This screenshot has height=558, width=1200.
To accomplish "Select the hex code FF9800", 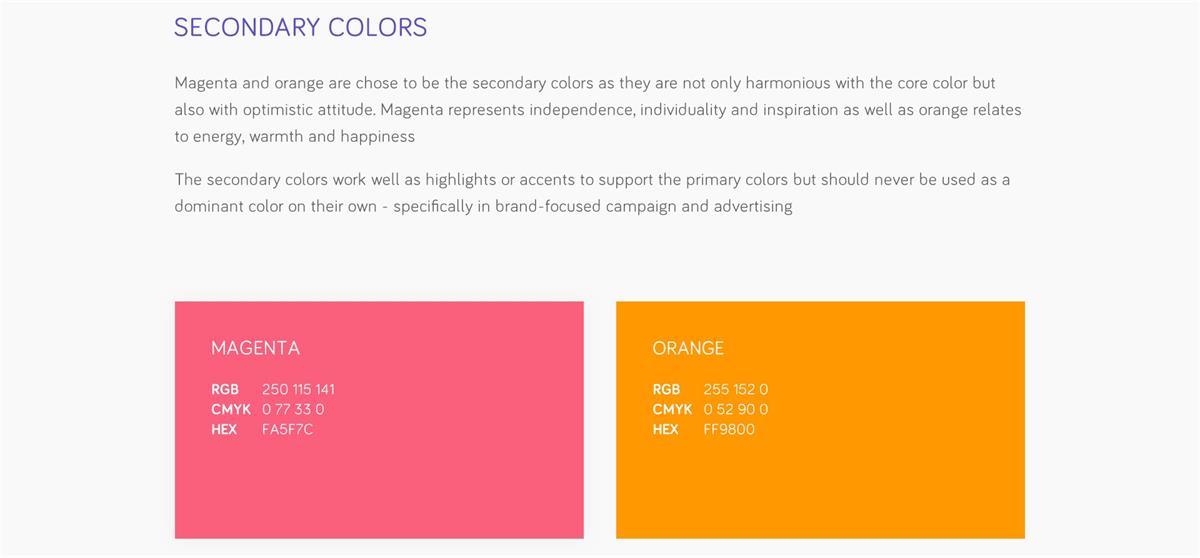I will 730,429.
